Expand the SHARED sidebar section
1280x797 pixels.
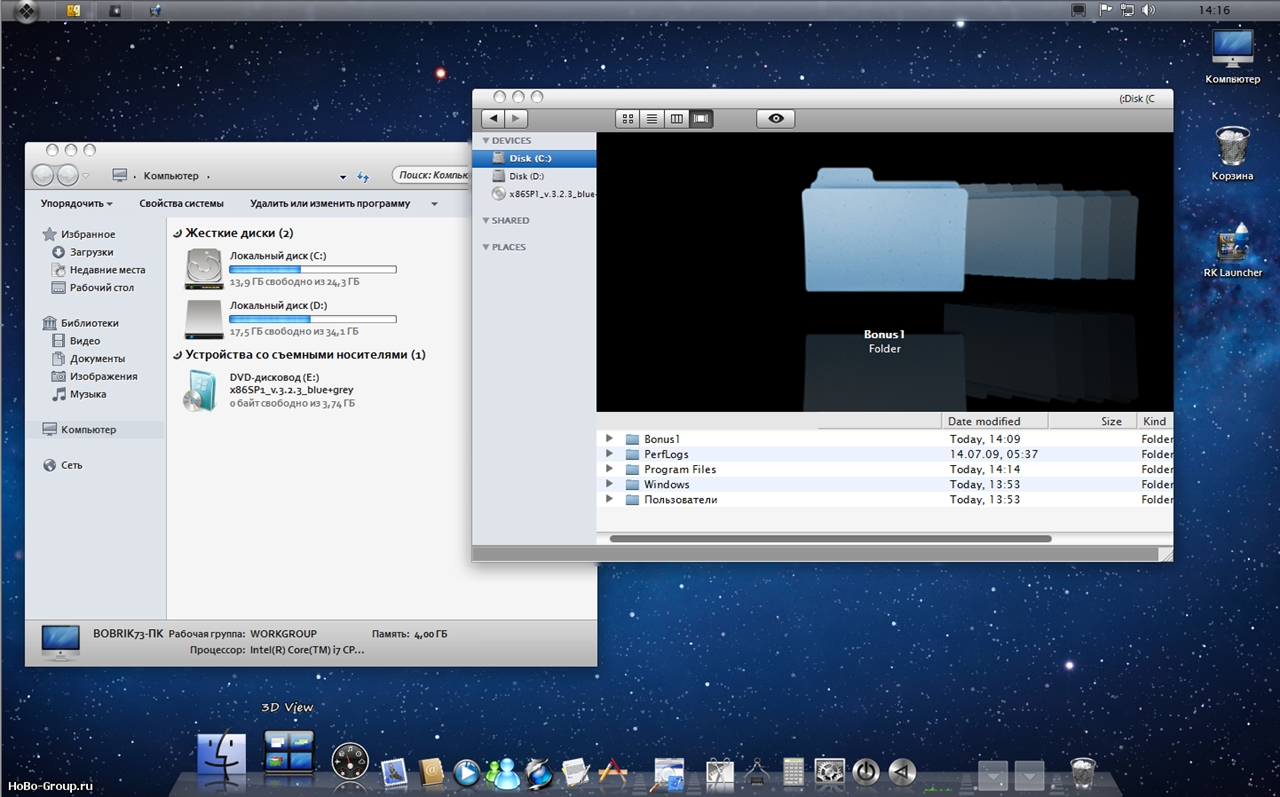pos(486,221)
